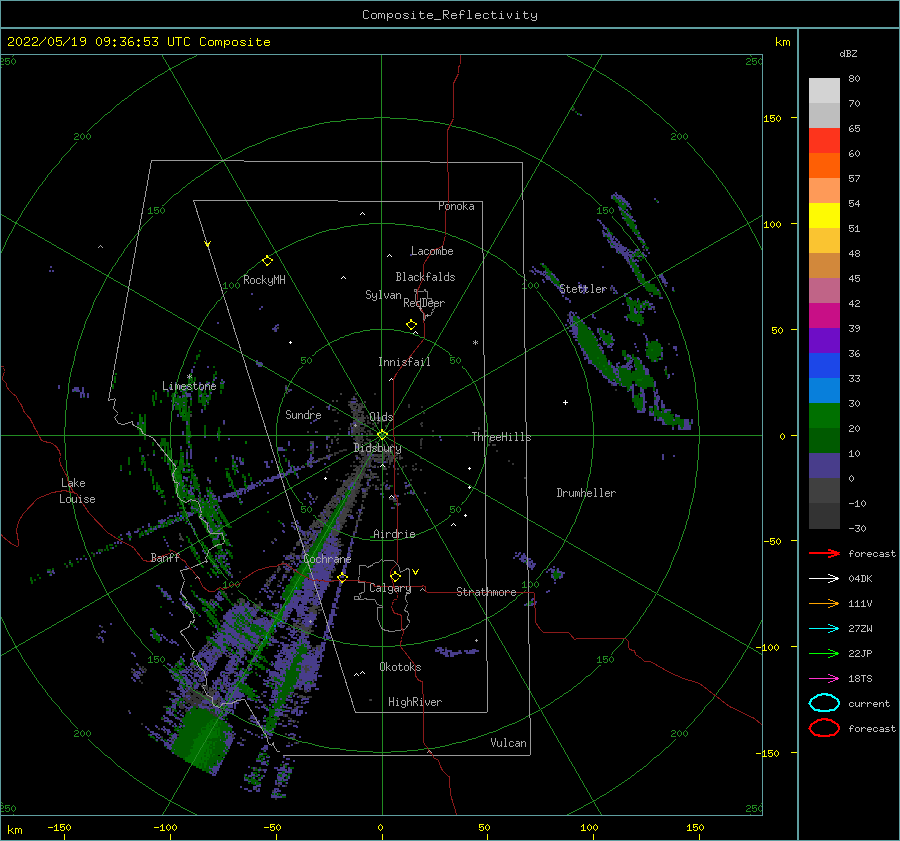This screenshot has height=841, width=900.
Task: Click the Composite_Reflectivity title
Action: 450,15
